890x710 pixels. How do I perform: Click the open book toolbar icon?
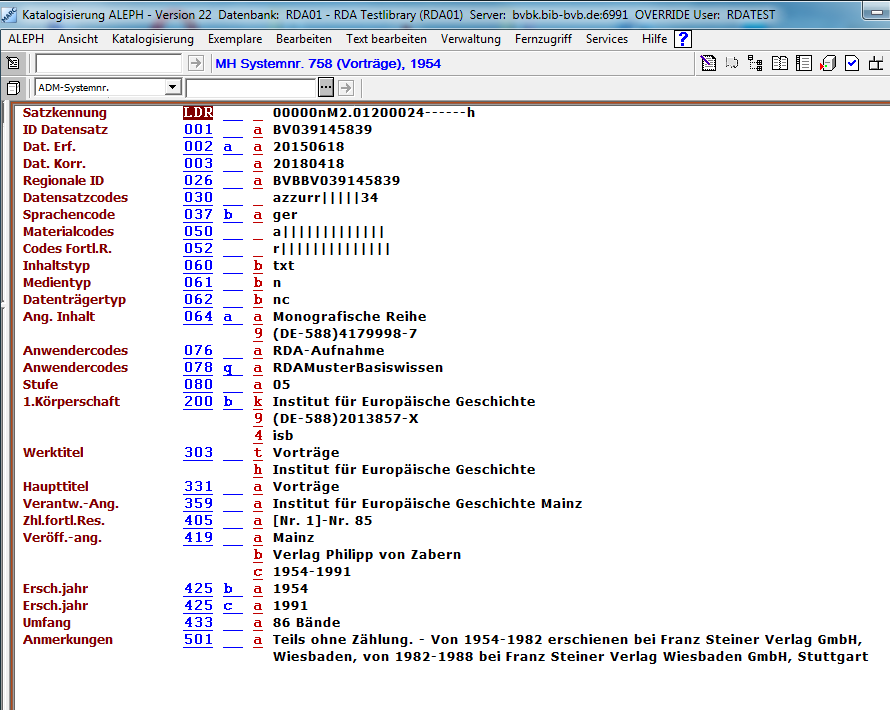coord(780,64)
